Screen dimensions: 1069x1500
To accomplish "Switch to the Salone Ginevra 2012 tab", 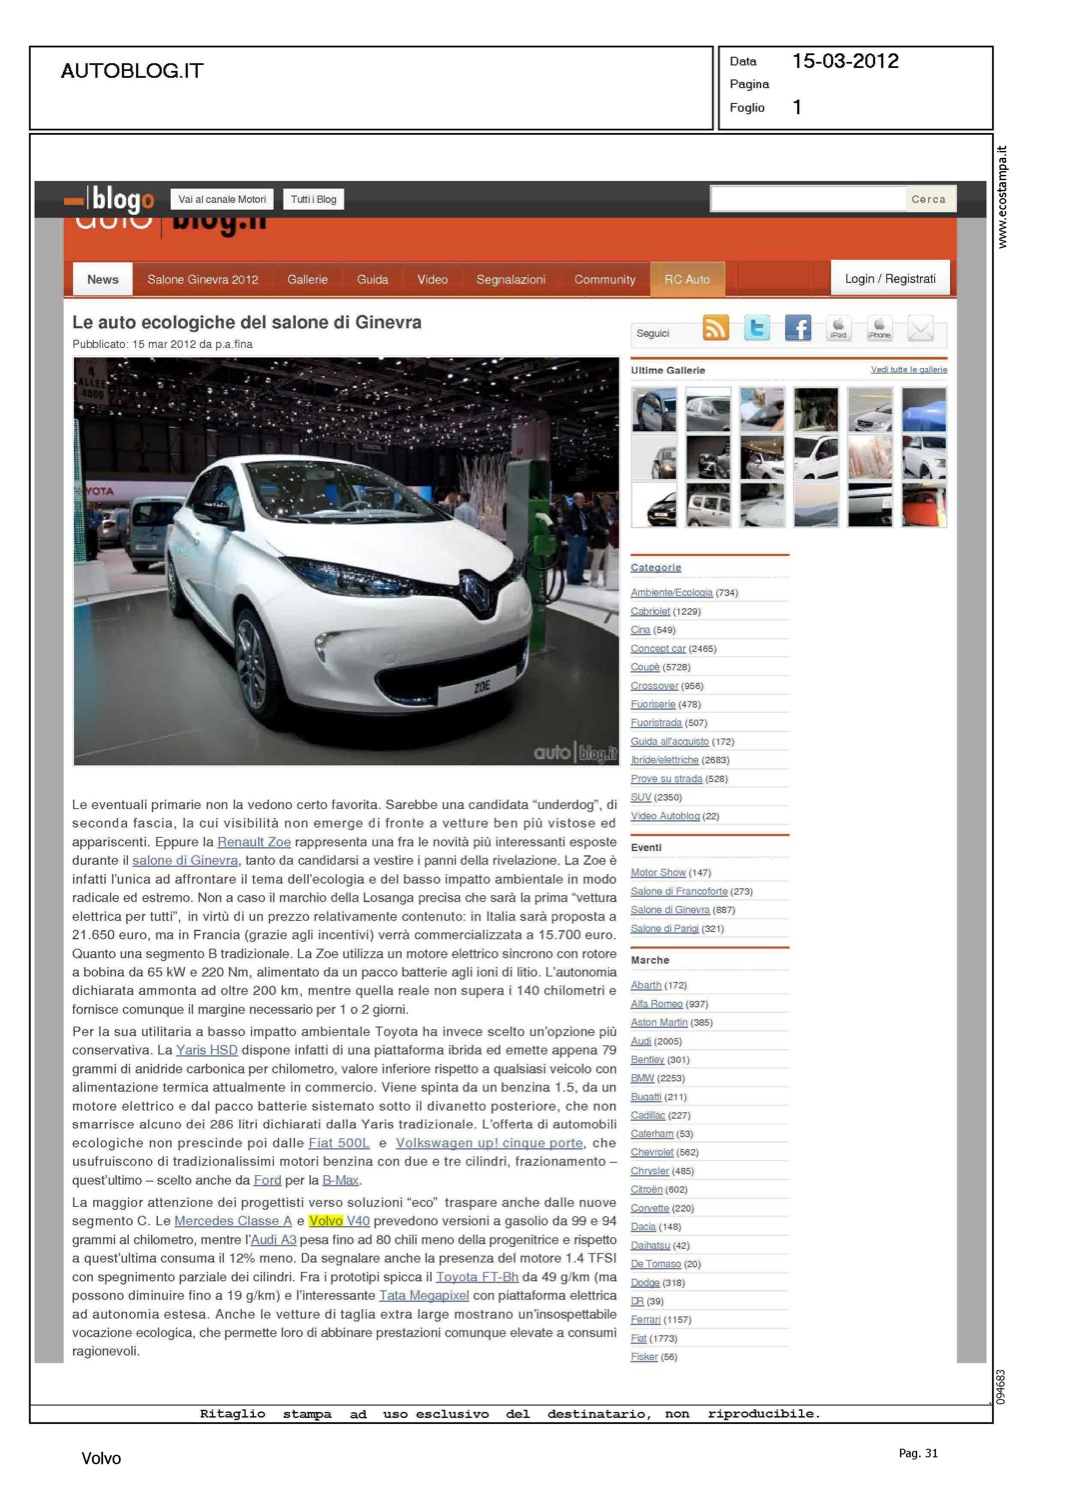I will (x=202, y=280).
